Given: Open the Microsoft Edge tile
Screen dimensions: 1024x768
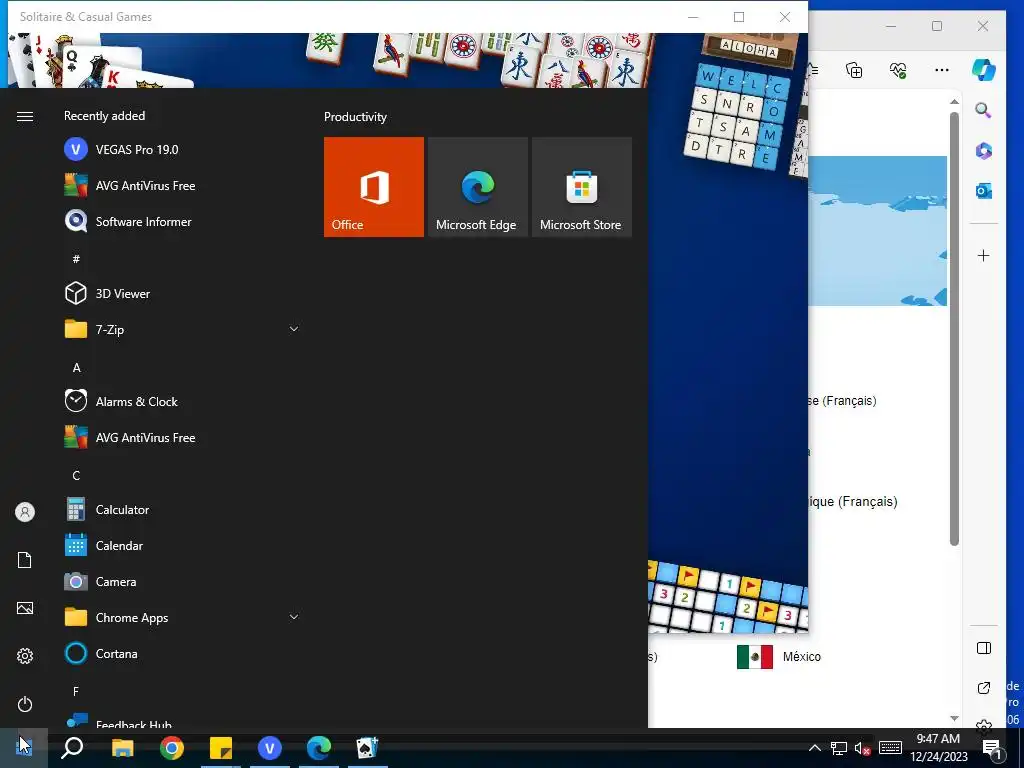Looking at the screenshot, I should coord(477,187).
